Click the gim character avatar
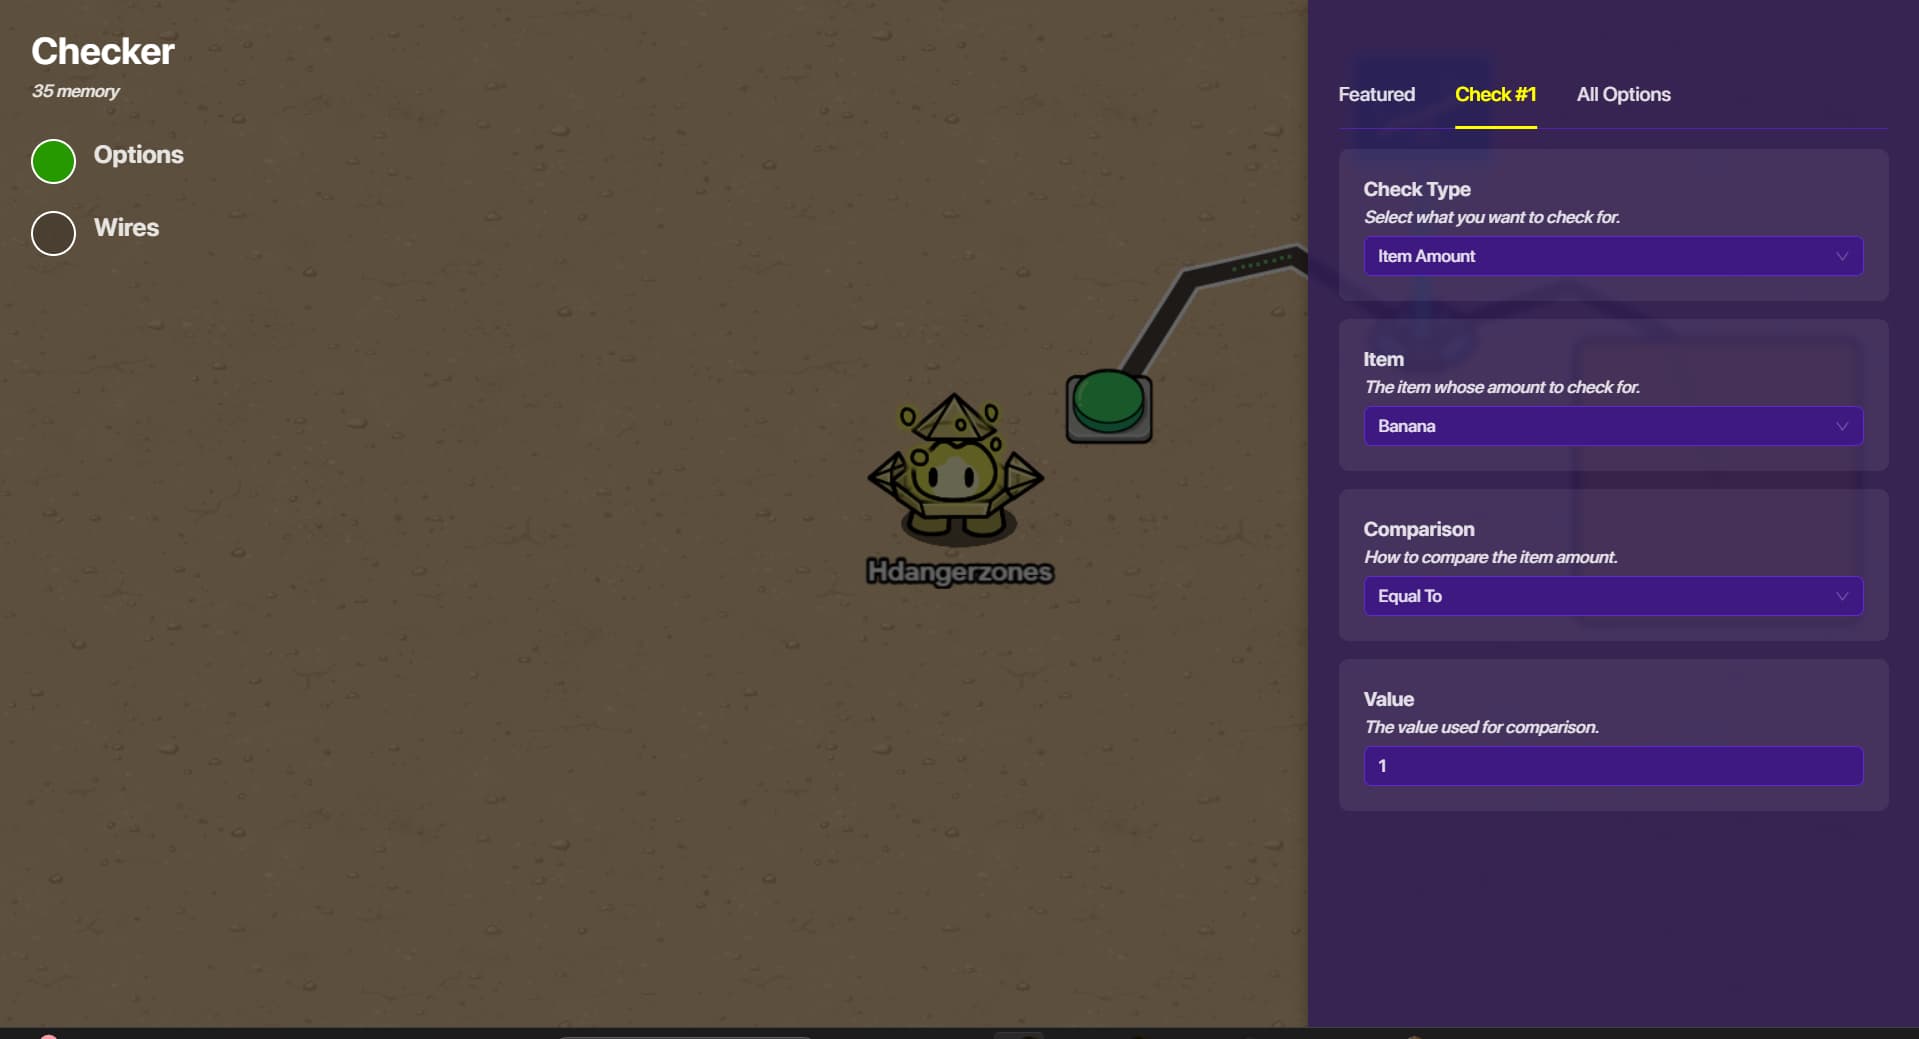 pyautogui.click(x=955, y=470)
